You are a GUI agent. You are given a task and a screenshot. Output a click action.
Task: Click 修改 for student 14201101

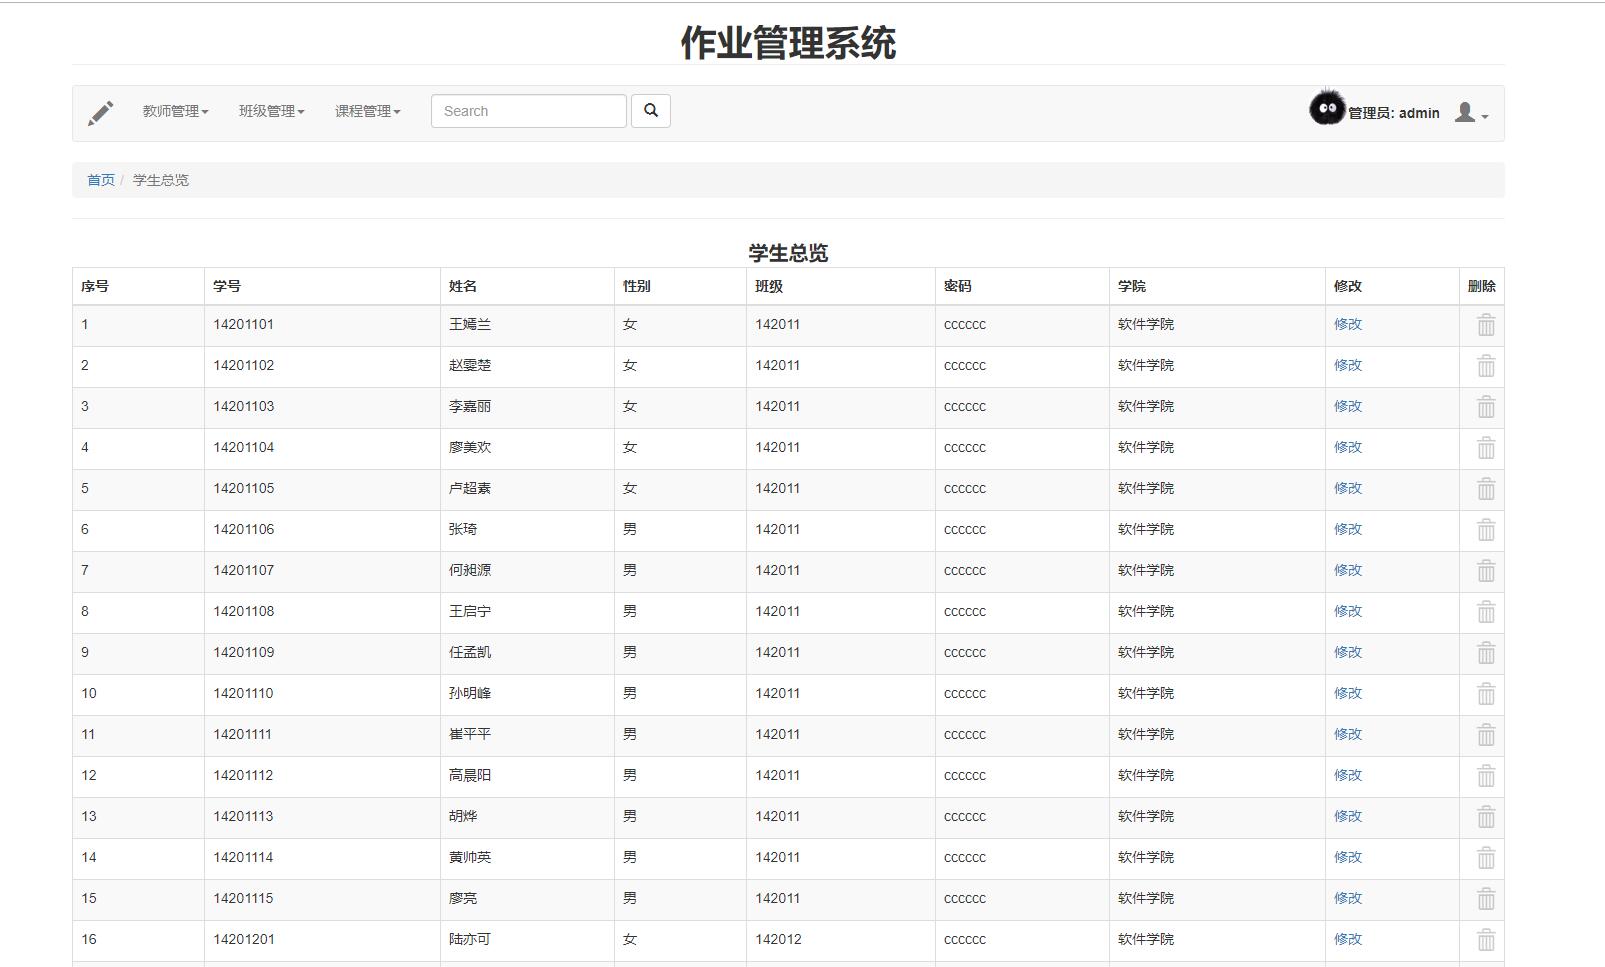coord(1349,324)
